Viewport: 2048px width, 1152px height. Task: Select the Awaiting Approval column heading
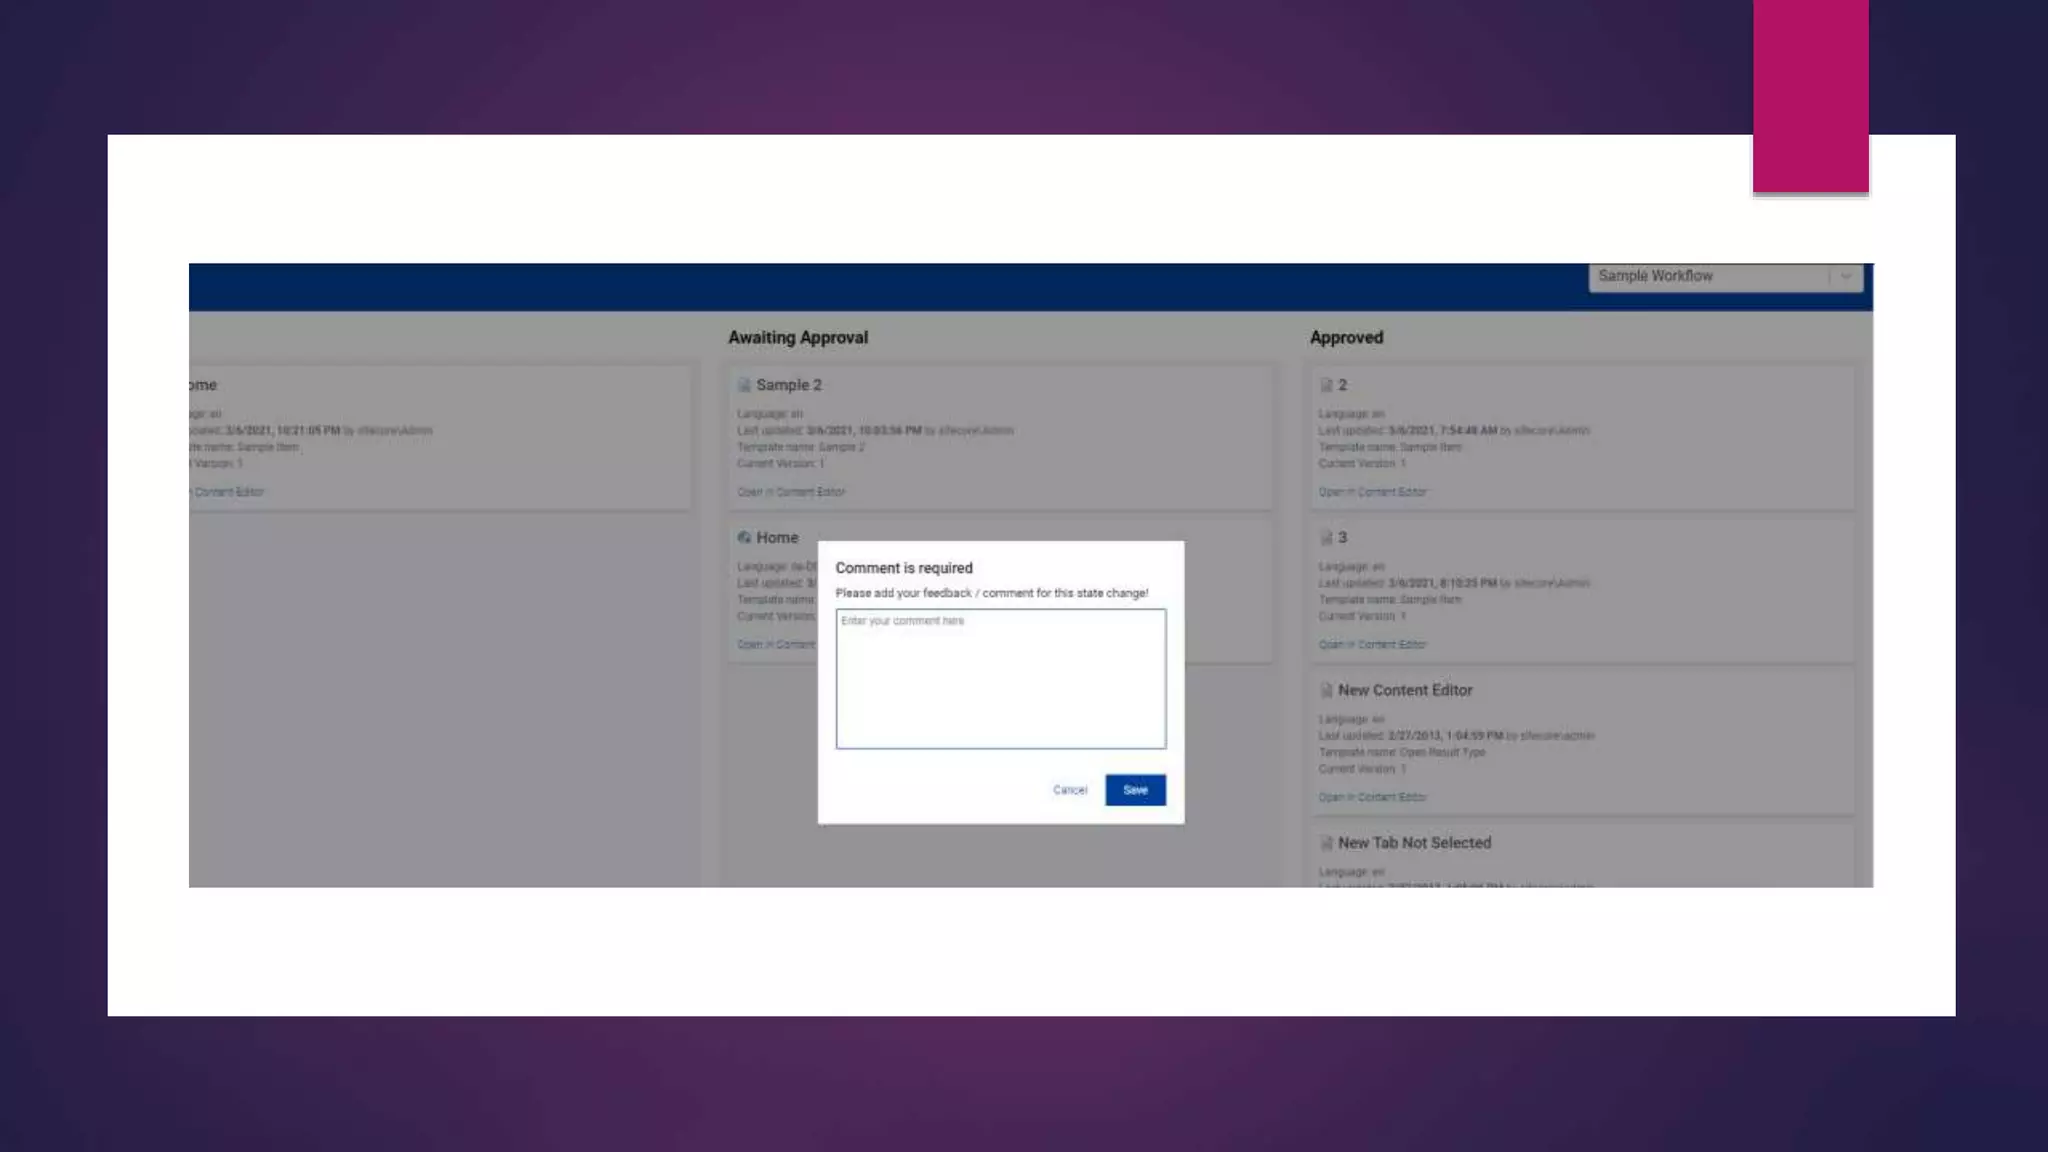tap(797, 338)
